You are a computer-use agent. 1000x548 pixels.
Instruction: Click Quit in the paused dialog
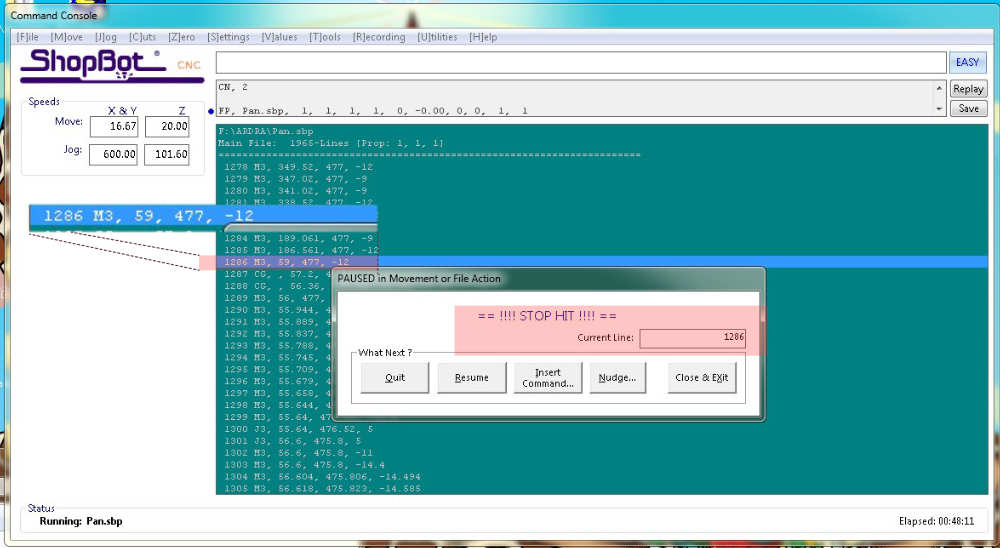(x=395, y=378)
